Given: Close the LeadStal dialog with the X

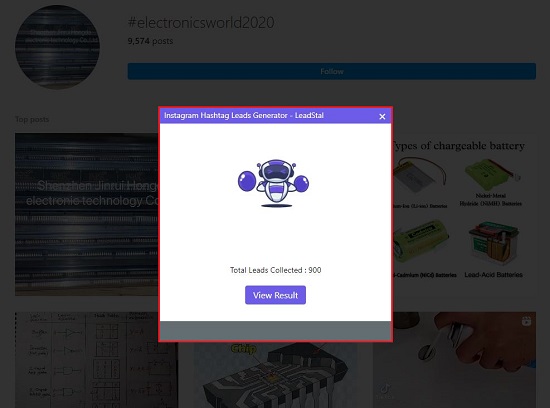Looking at the screenshot, I should (382, 116).
